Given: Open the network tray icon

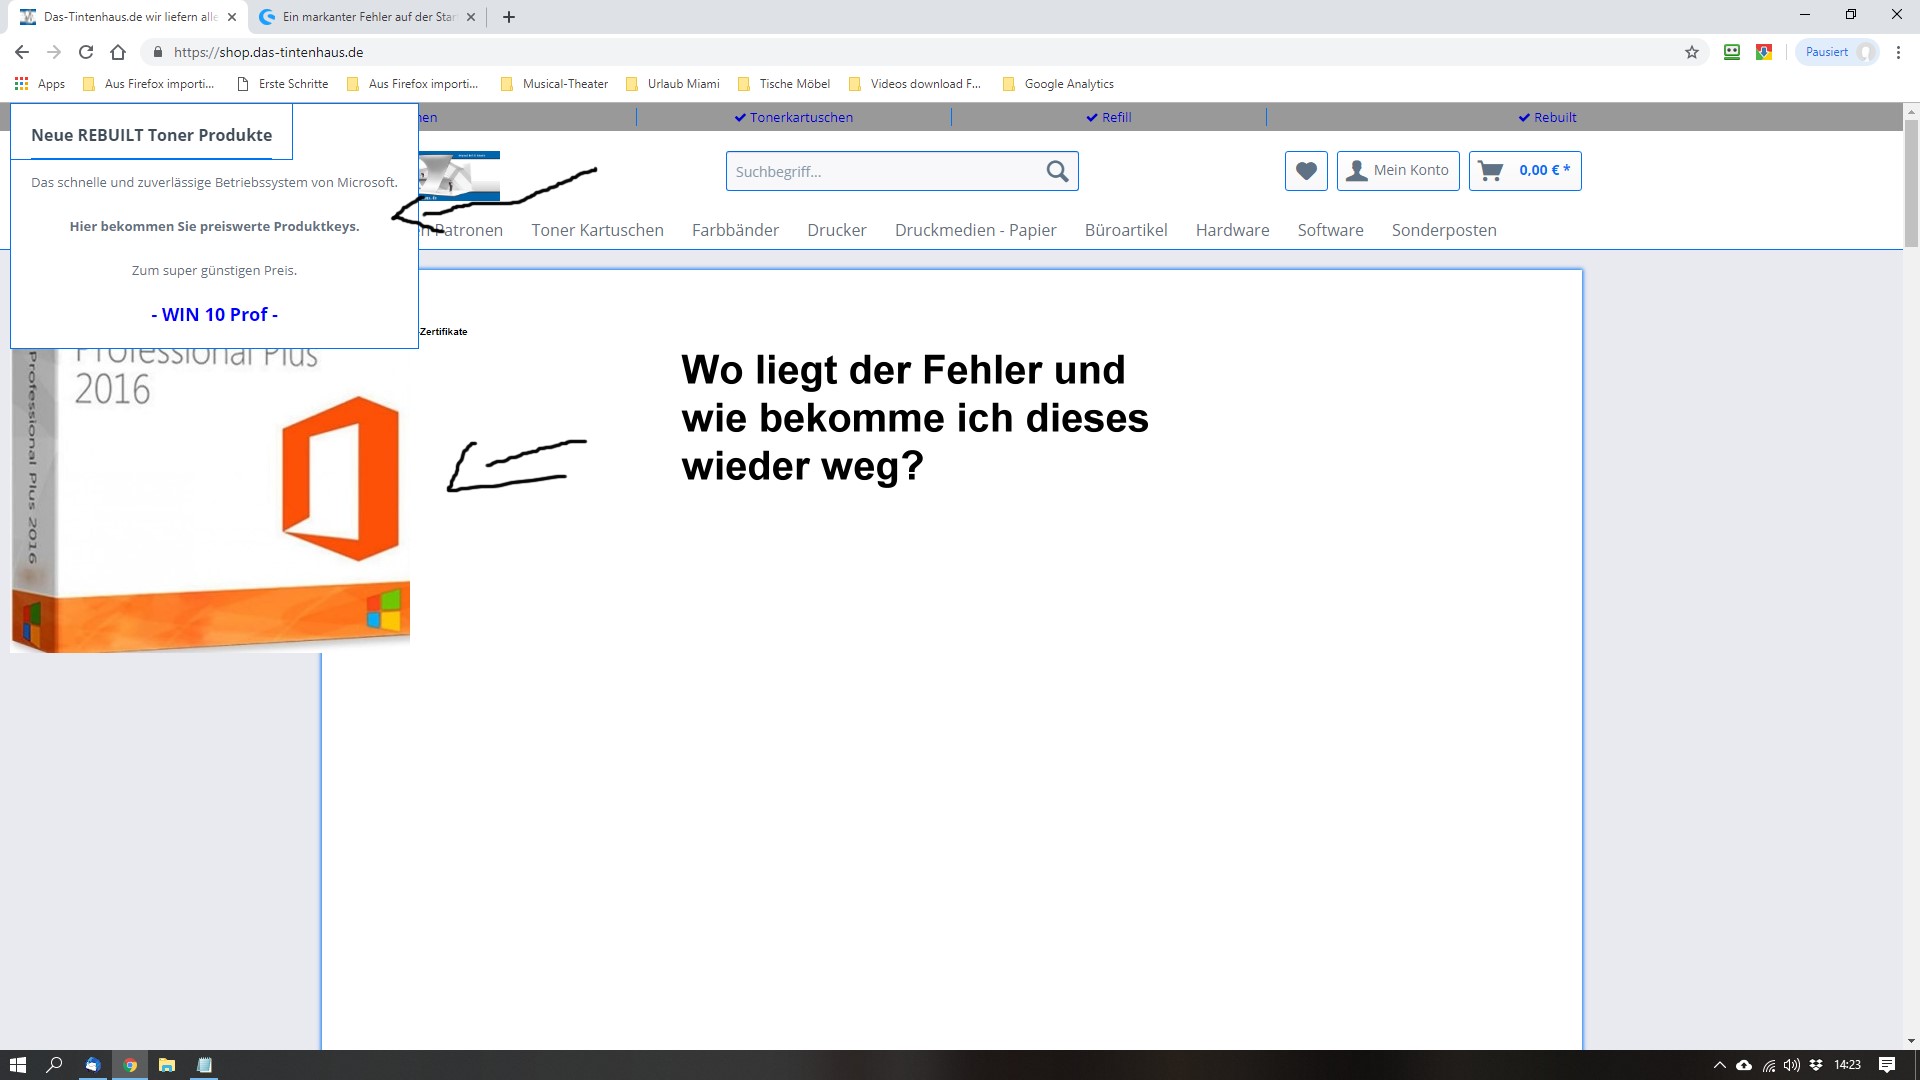Looking at the screenshot, I should (x=1768, y=1065).
